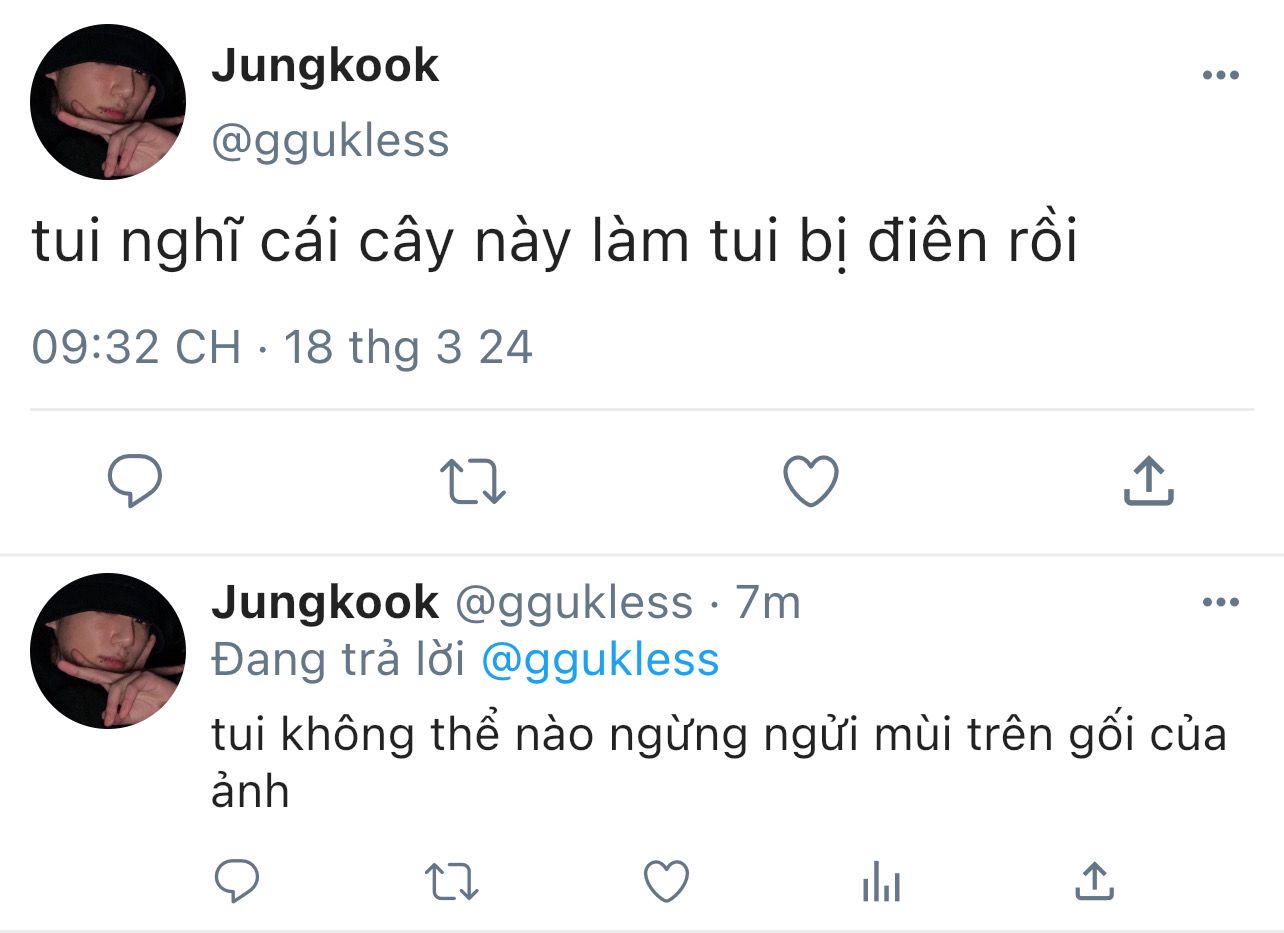1284x933 pixels.
Task: Click blue @ggukless mention in reply
Action: (600, 660)
